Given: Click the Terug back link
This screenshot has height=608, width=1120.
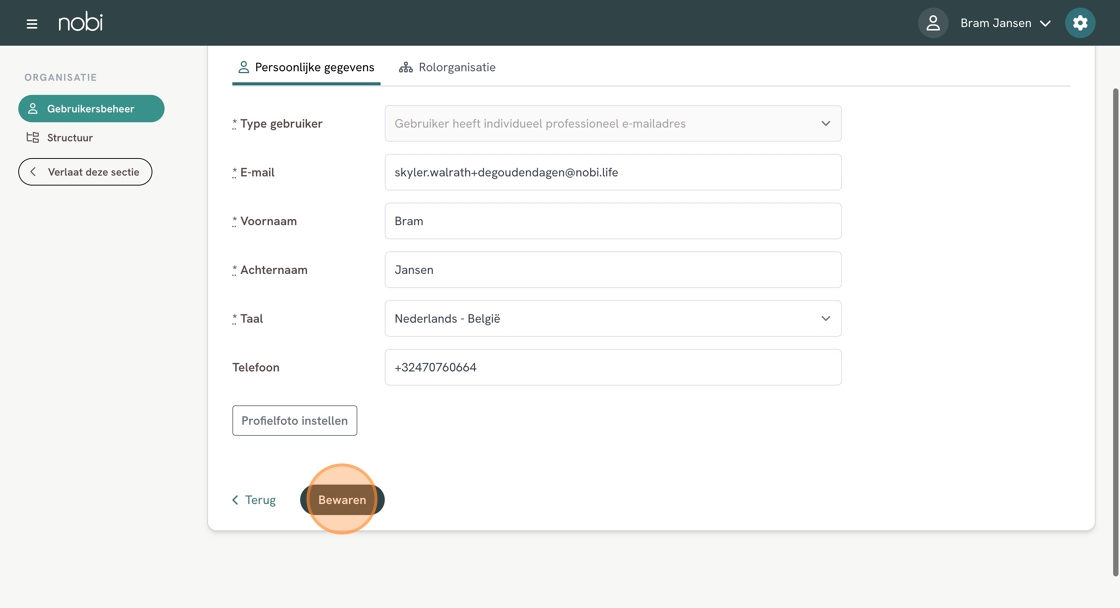Looking at the screenshot, I should (254, 500).
